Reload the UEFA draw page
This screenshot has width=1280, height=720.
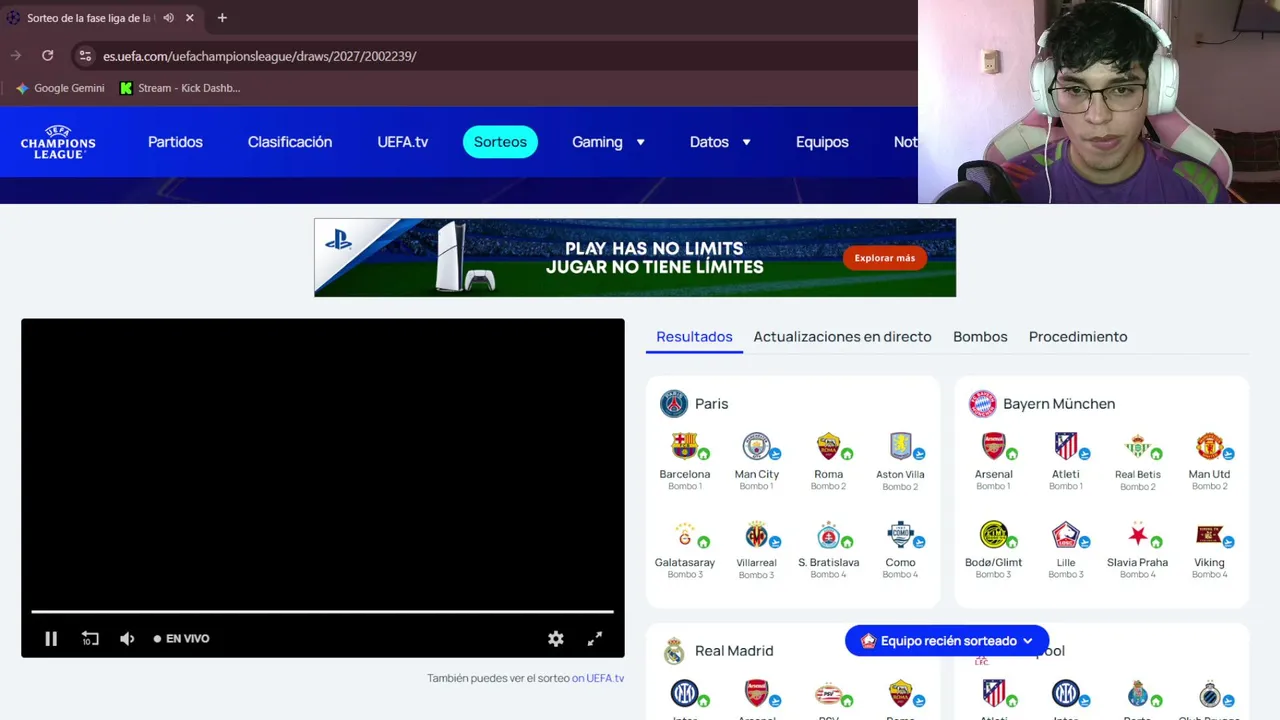pyautogui.click(x=47, y=56)
